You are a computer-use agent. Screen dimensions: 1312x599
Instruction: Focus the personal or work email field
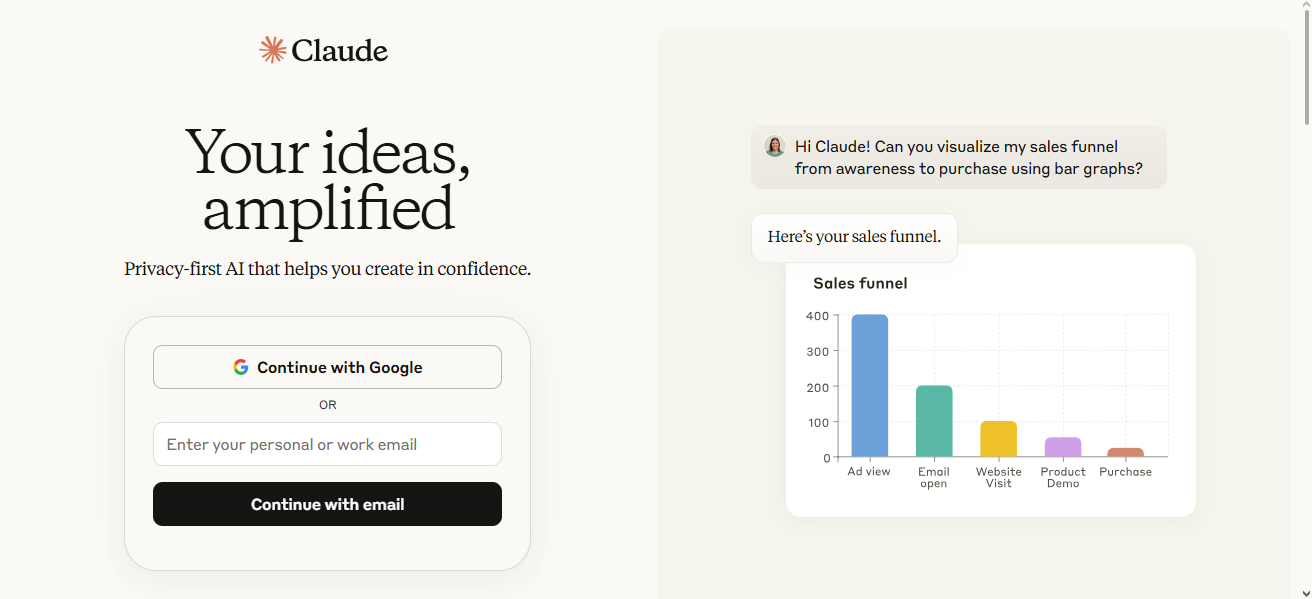[327, 444]
